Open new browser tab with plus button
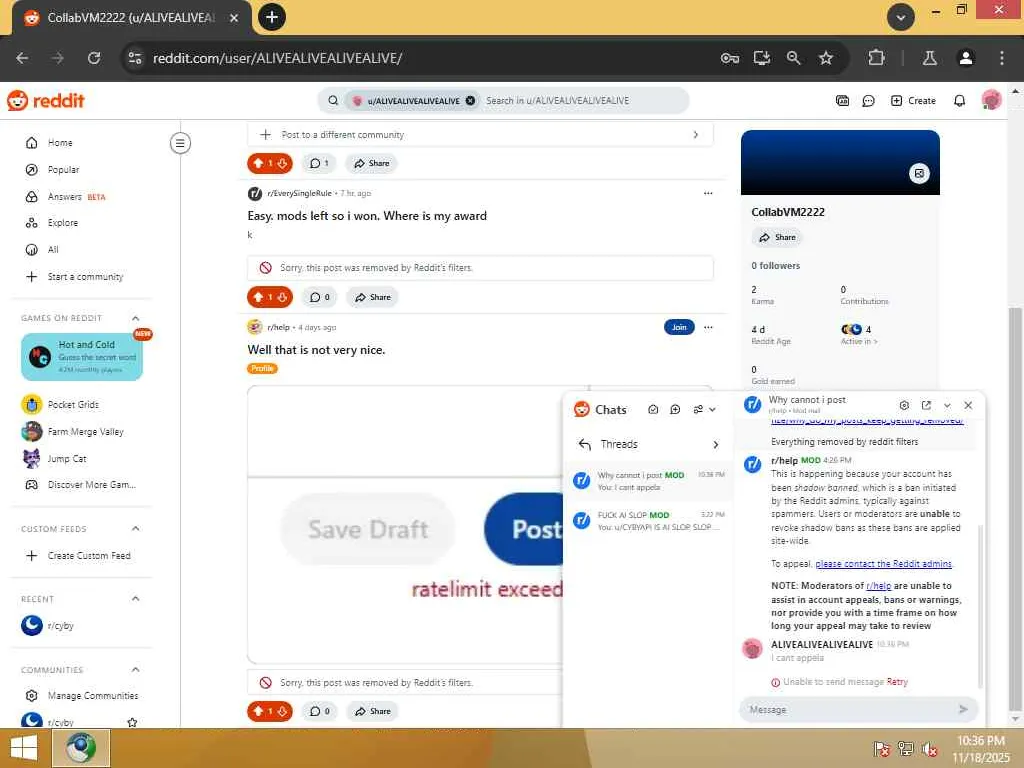Screen dimensions: 1024x768 (272, 17)
